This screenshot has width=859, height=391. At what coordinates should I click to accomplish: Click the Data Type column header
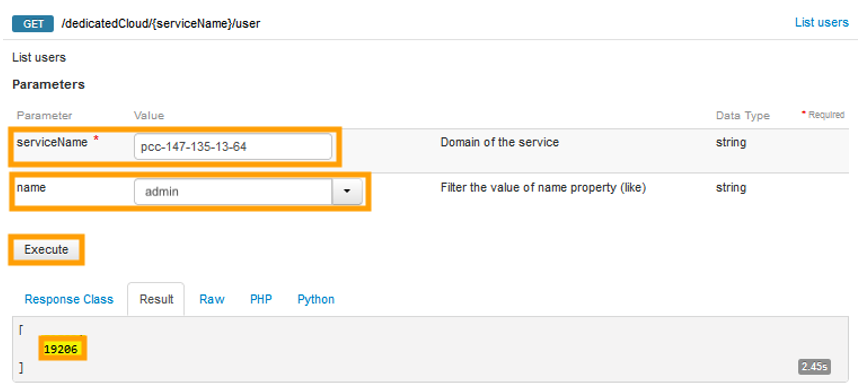[743, 116]
